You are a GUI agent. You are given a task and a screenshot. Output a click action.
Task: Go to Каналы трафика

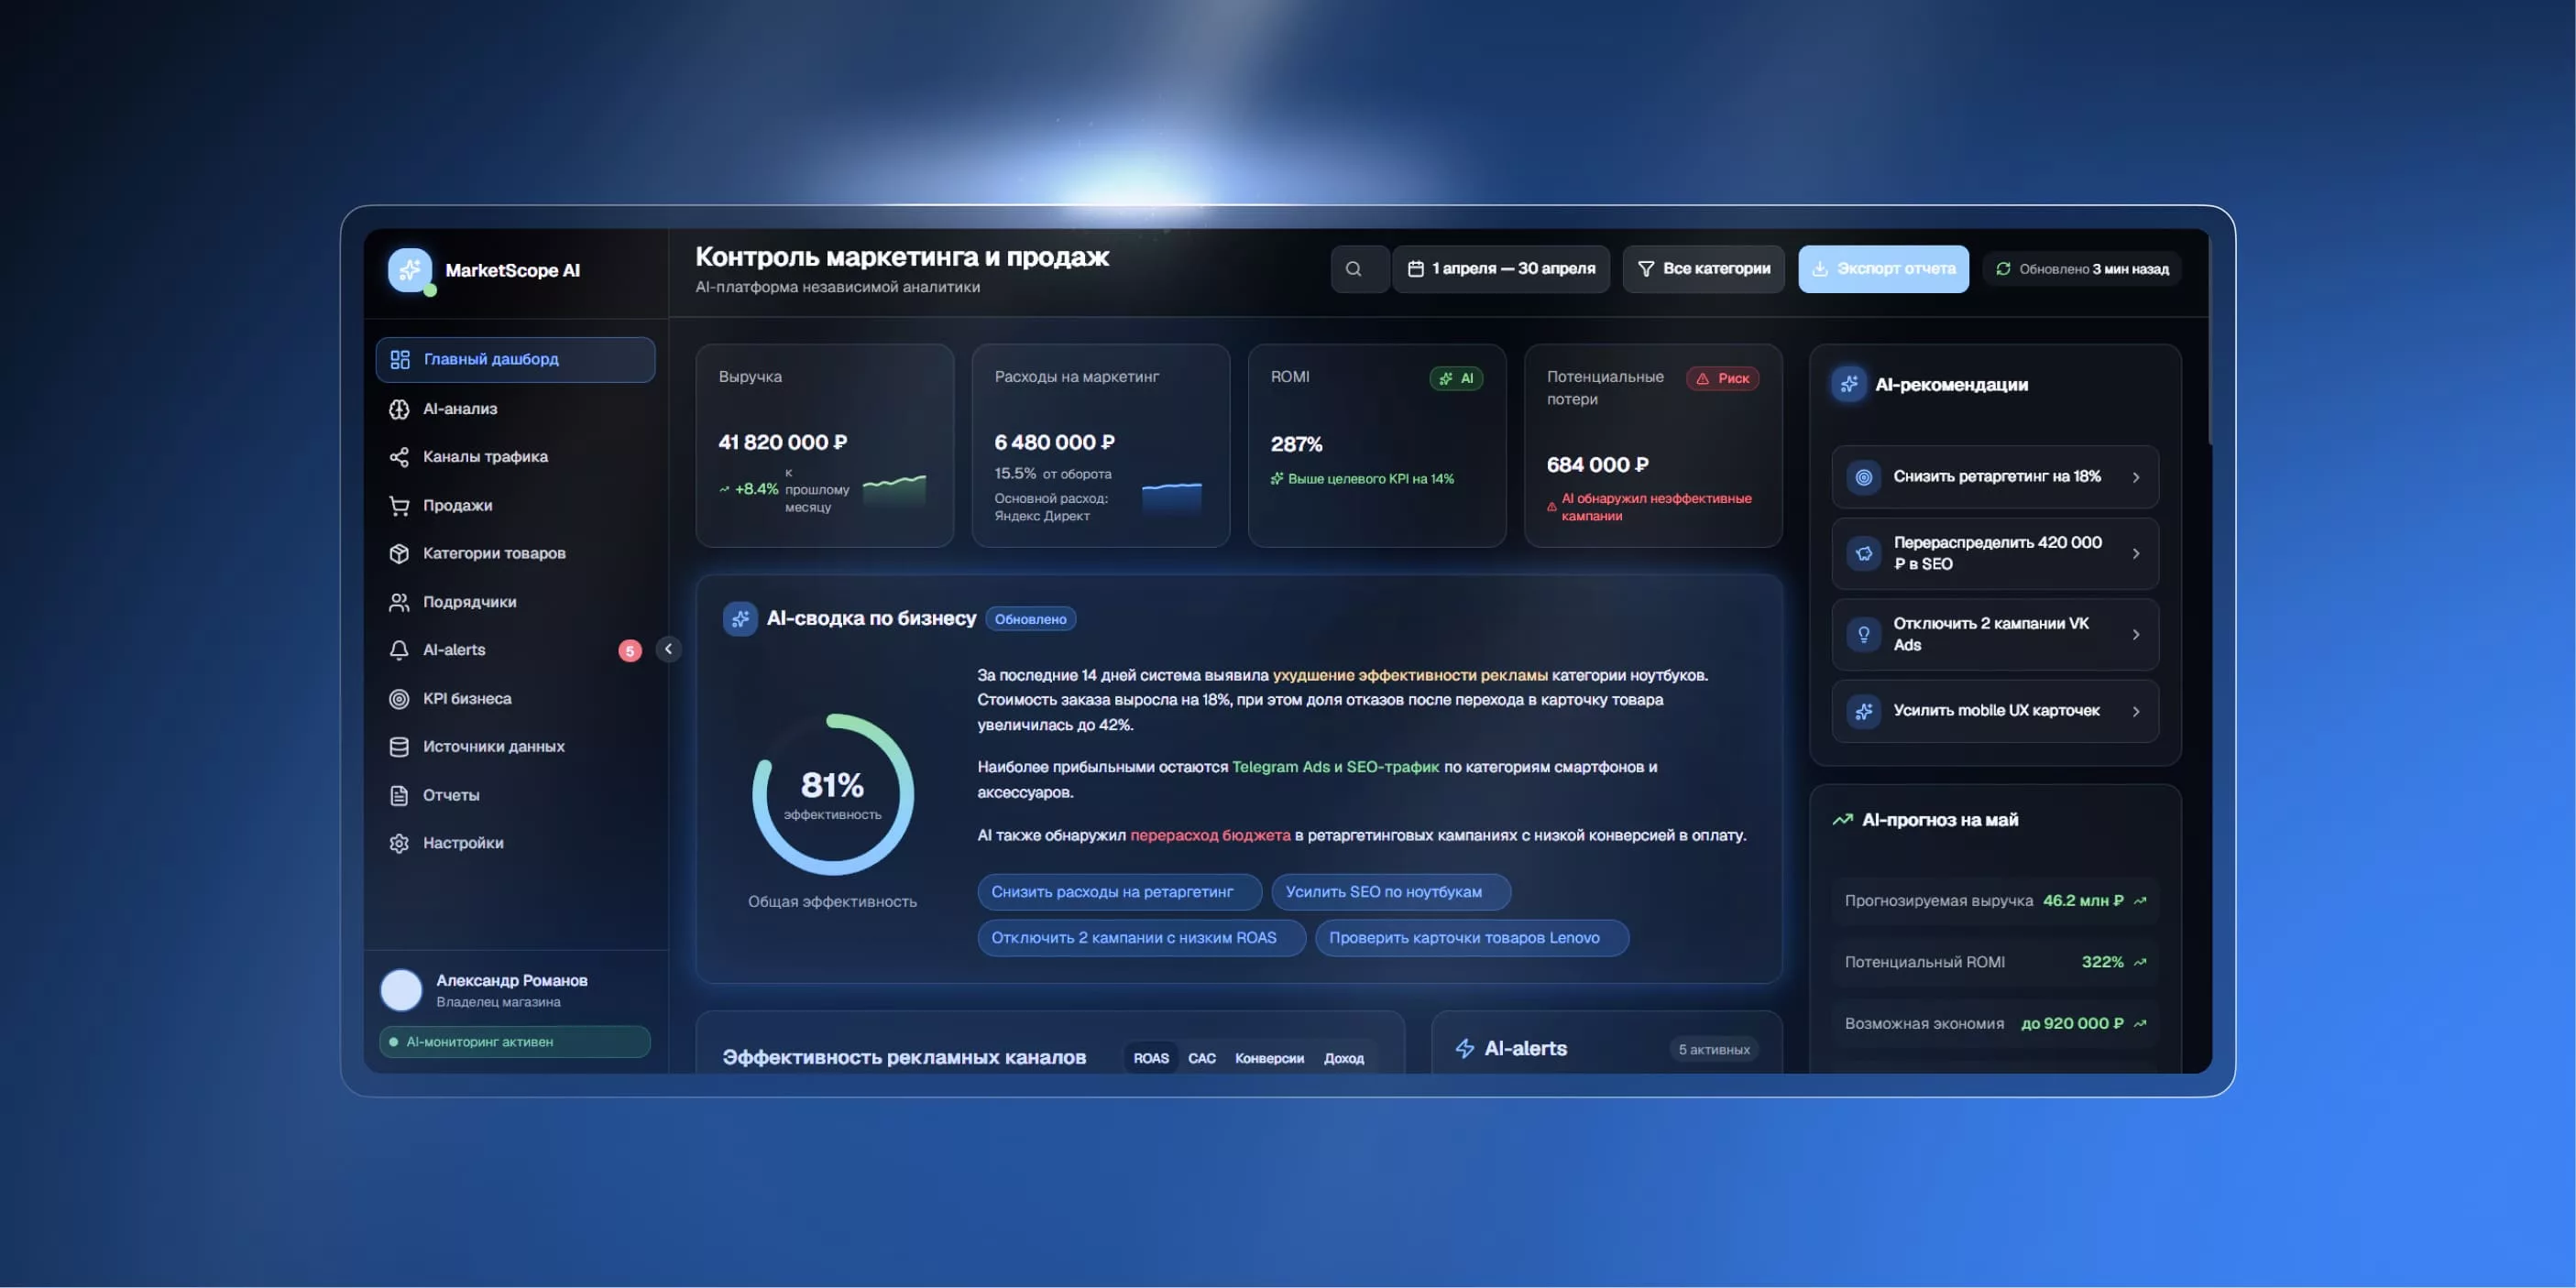(x=515, y=457)
